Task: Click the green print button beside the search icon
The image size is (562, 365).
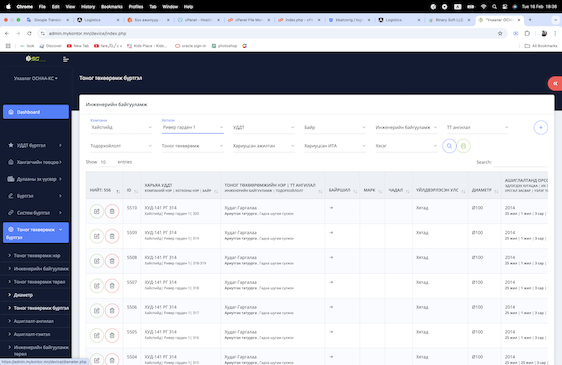Action: click(x=463, y=146)
